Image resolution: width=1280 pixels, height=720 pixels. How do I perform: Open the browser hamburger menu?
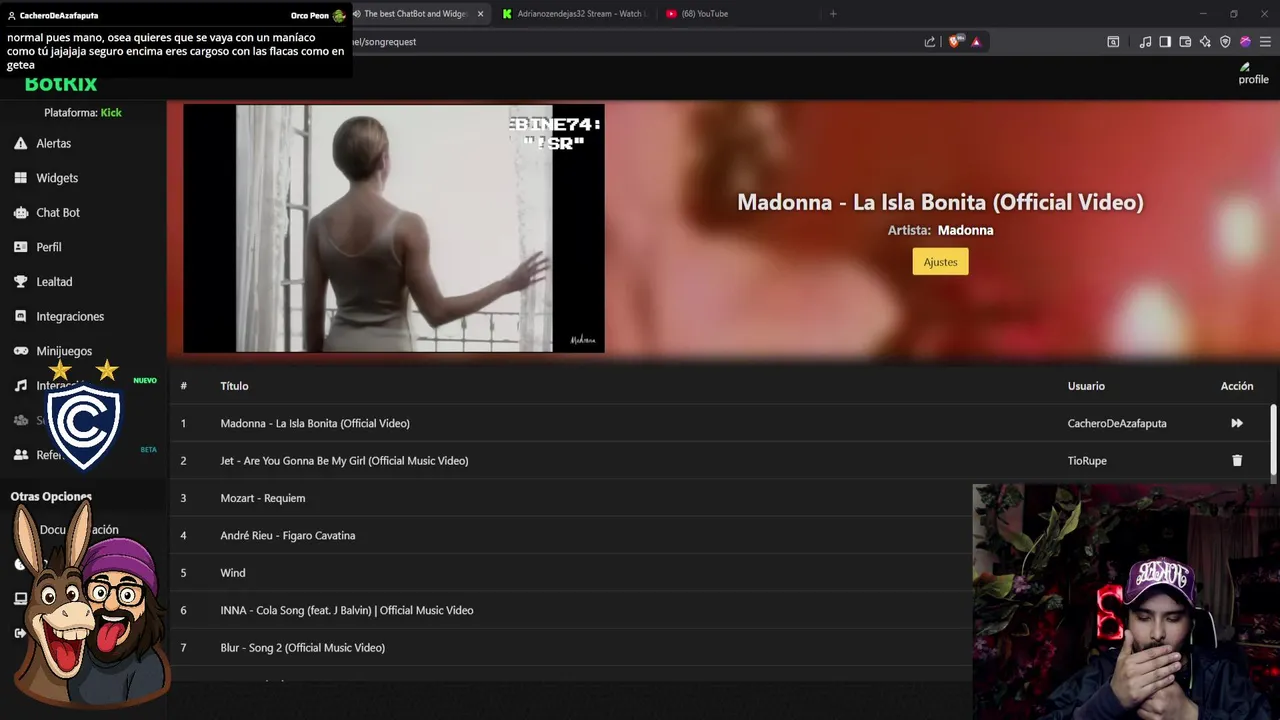pos(1265,42)
